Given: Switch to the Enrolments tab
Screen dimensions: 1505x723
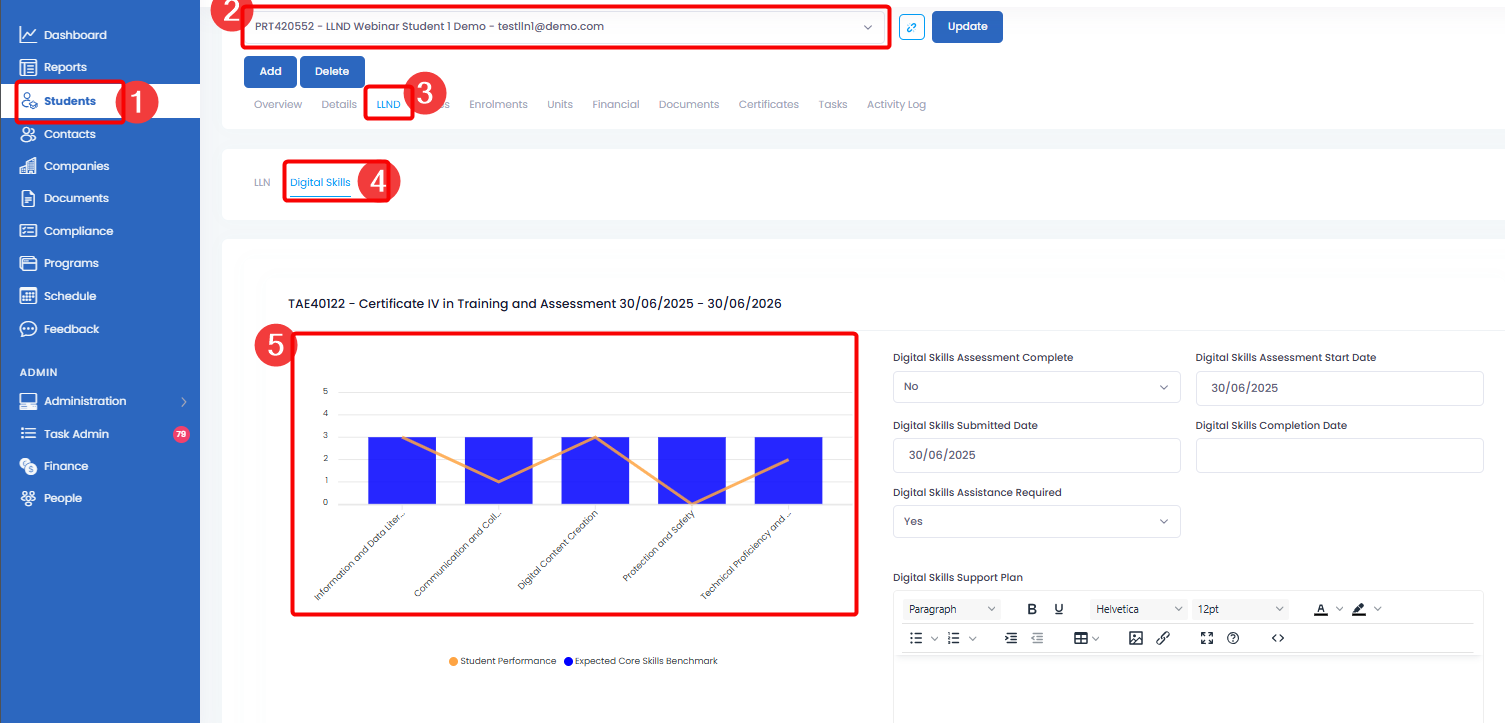Looking at the screenshot, I should click(x=498, y=104).
